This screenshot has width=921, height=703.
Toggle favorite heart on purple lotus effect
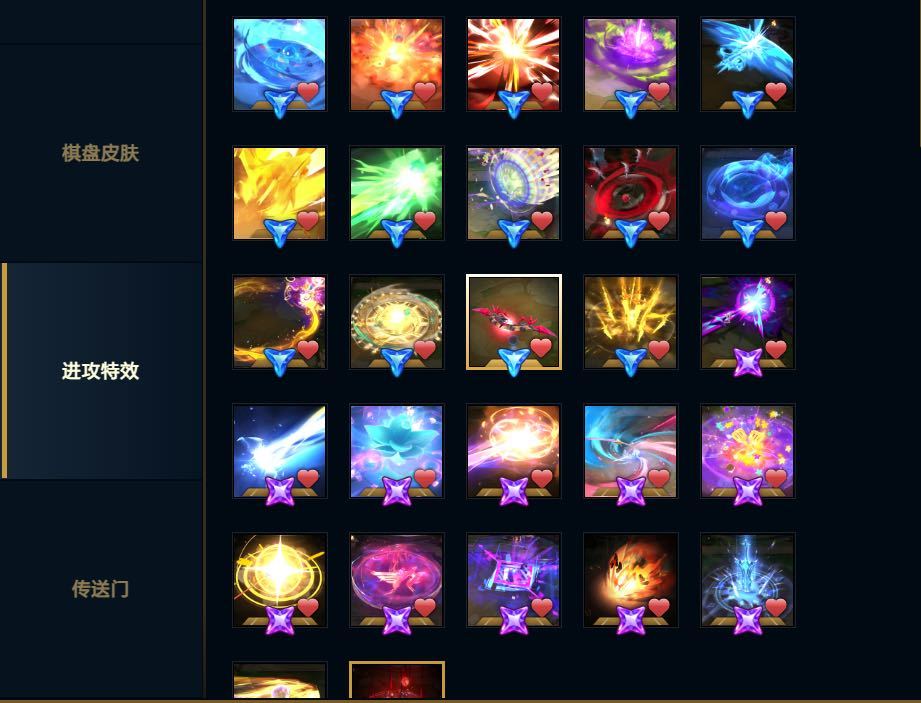coord(658,92)
